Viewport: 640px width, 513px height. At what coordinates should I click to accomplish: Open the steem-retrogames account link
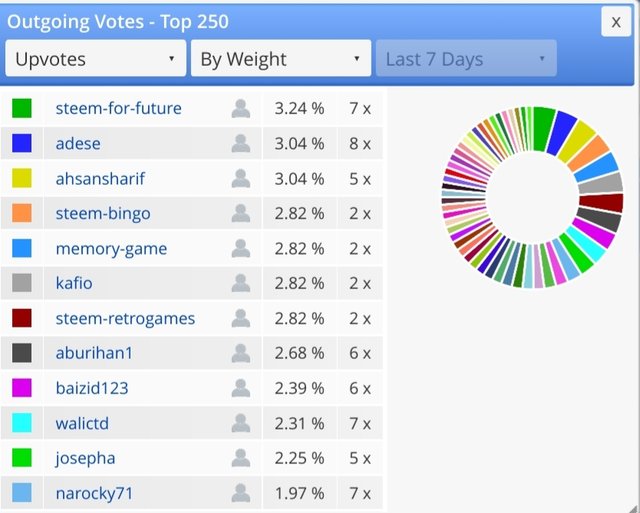125,319
